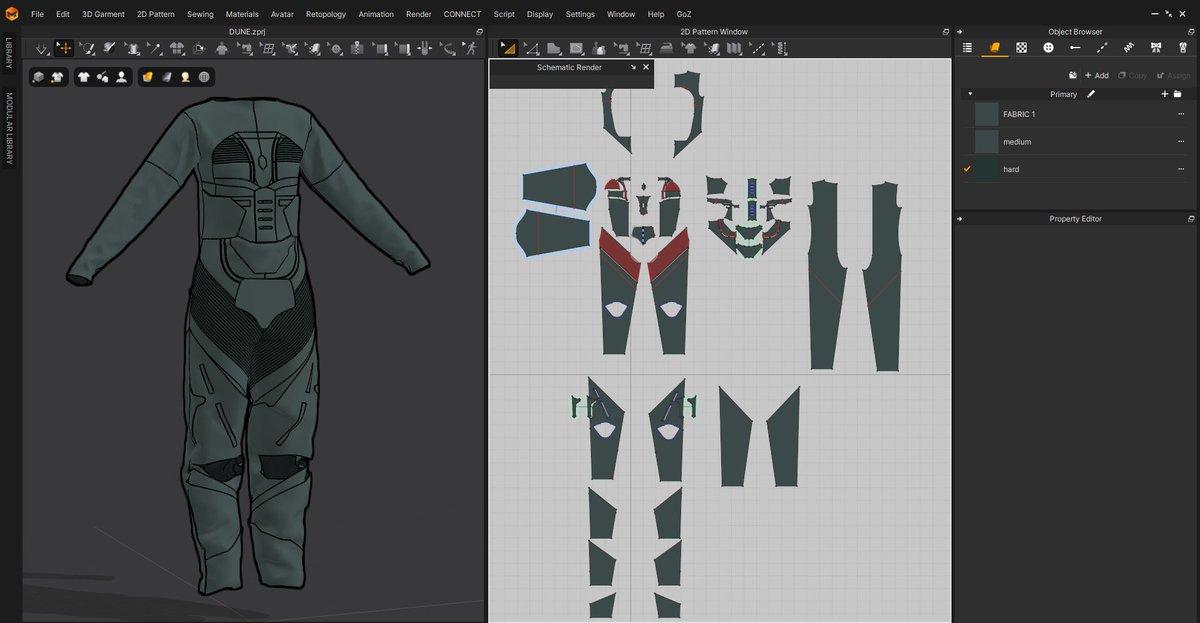
Task: Toggle the monochrome surface icon
Action: tap(167, 77)
